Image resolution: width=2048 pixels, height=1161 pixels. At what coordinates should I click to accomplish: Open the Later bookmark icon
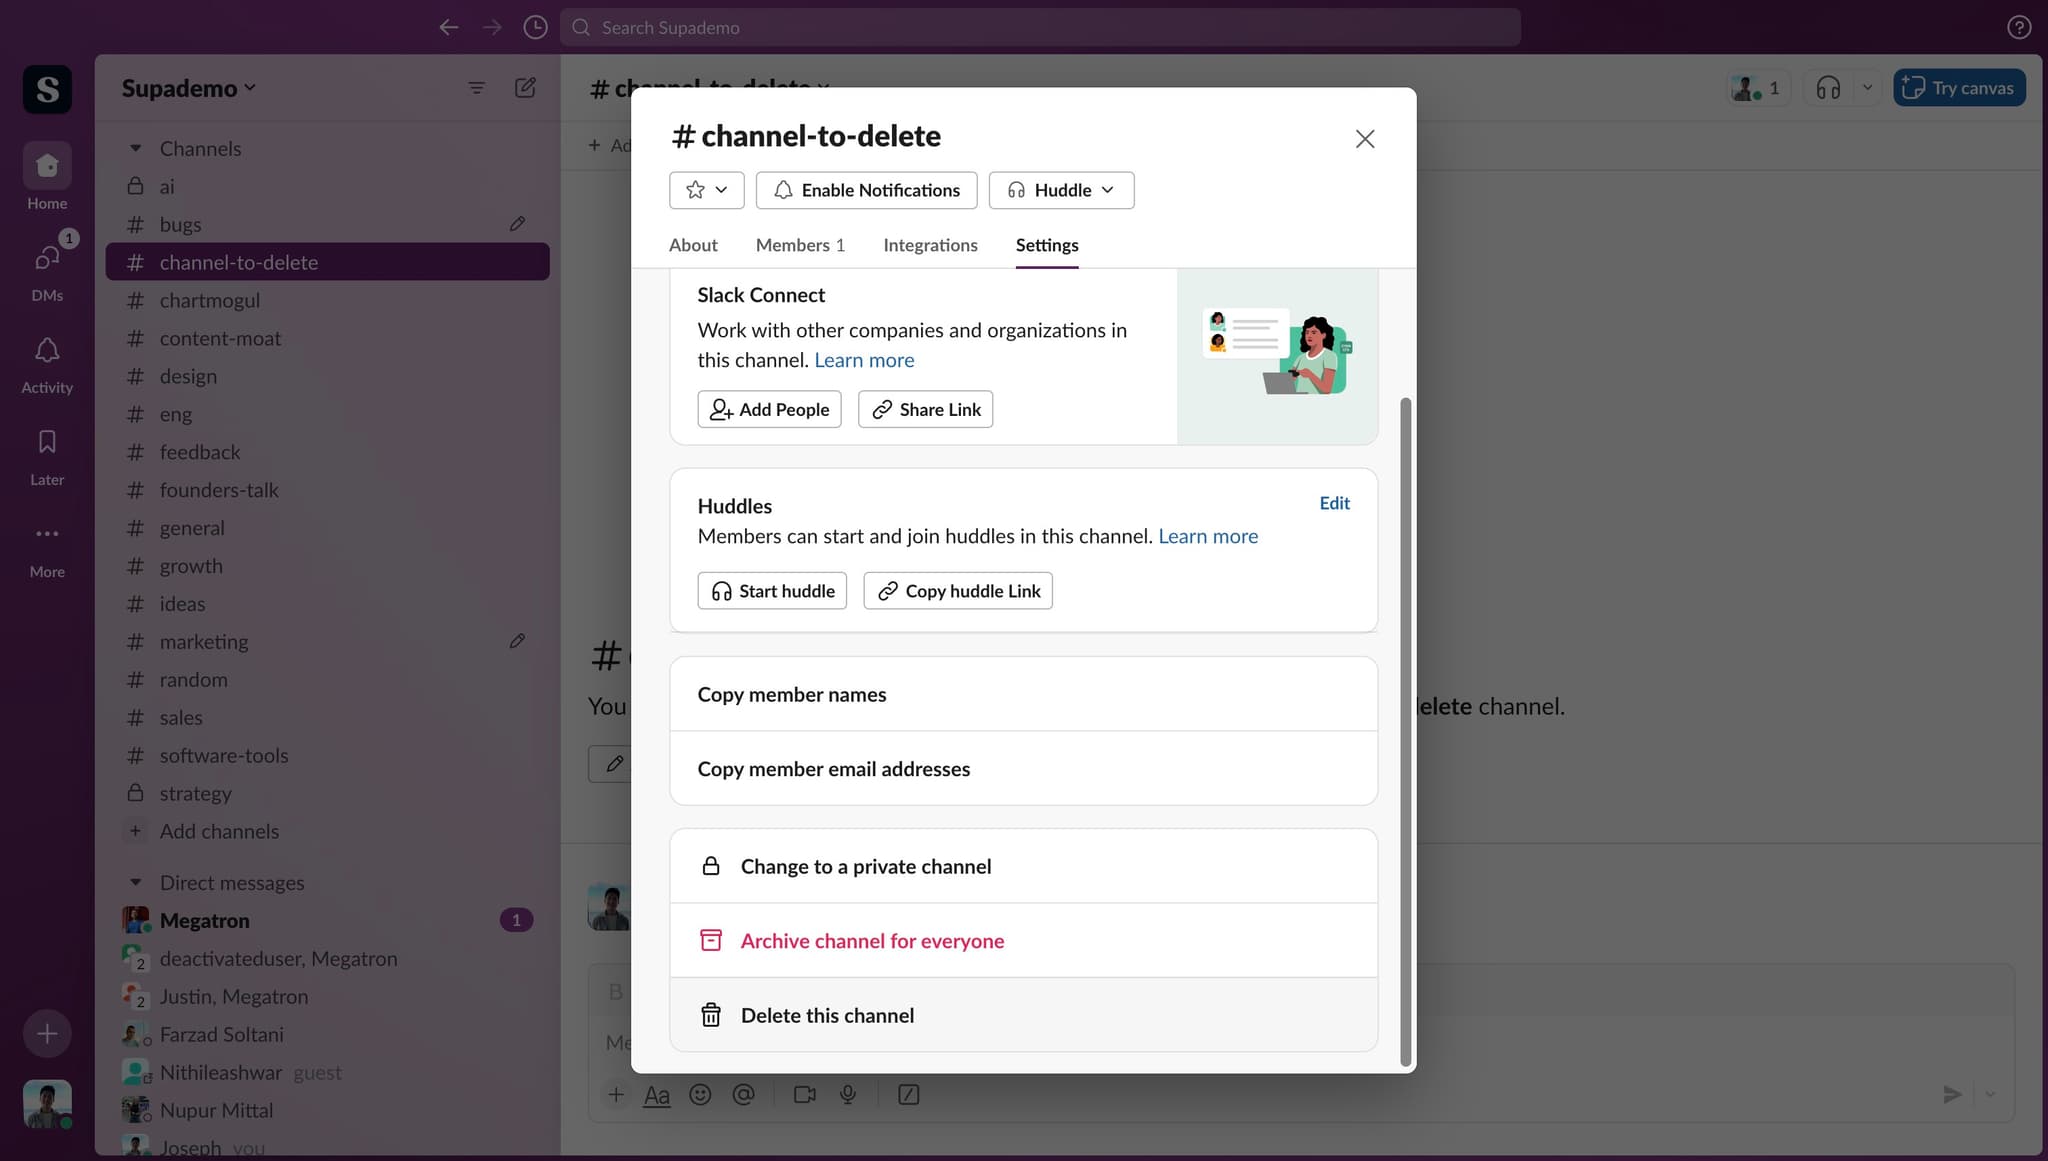[47, 443]
